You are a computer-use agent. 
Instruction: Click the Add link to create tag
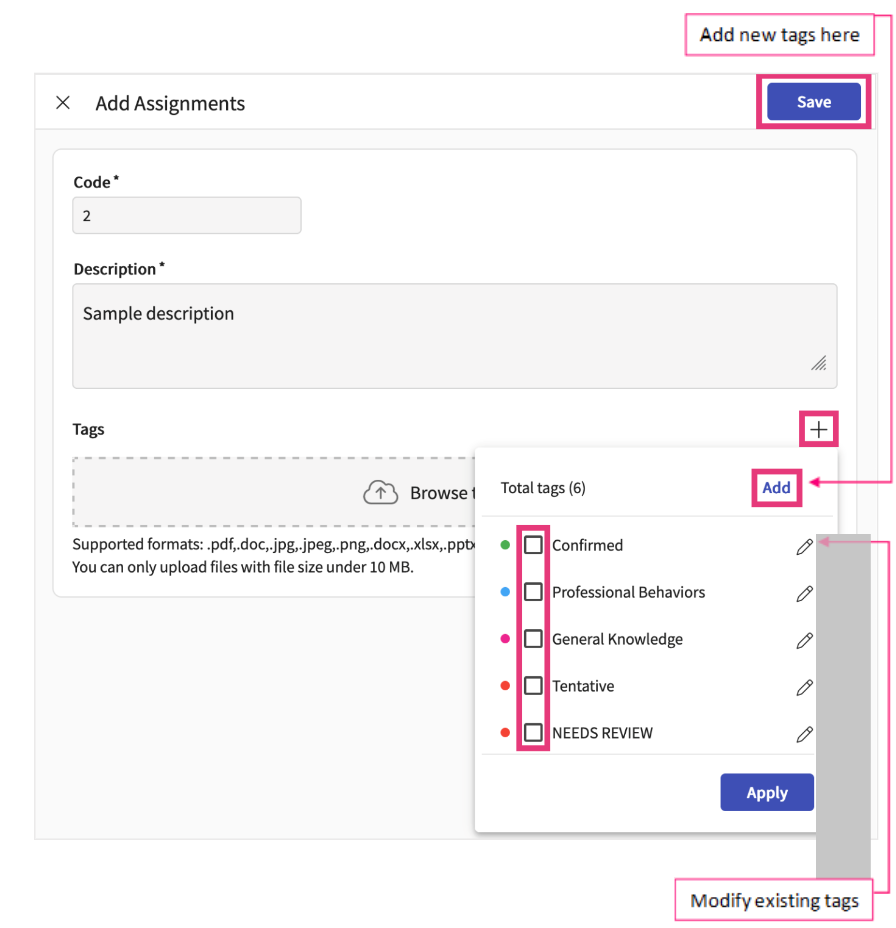pyautogui.click(x=776, y=488)
